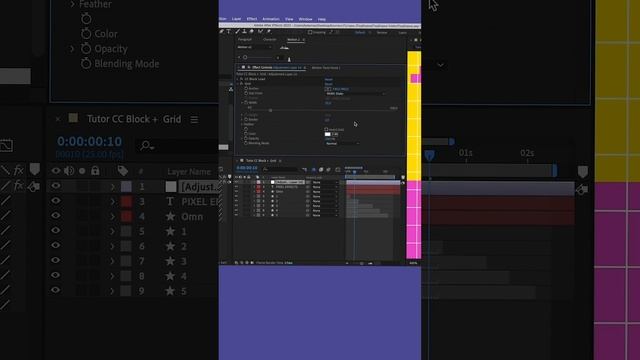Choose the Review workspace in center window
Screen dimensions: 640x360
click(382, 32)
